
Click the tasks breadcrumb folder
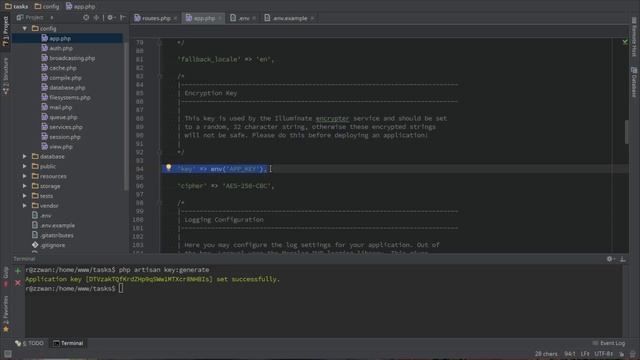coord(16,6)
